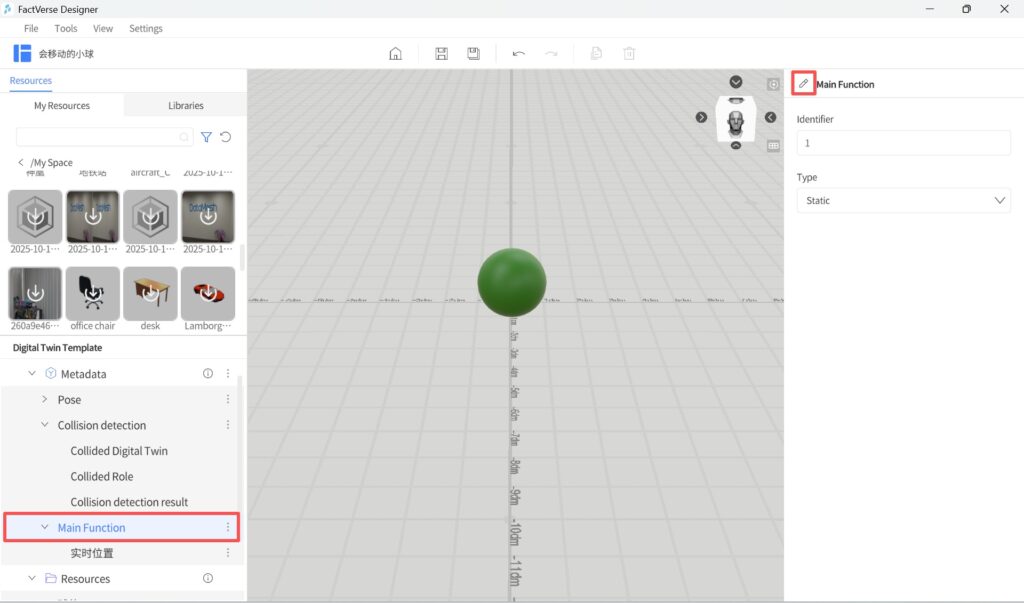This screenshot has height=603, width=1024.
Task: Click the grid icon below the navigation cube
Action: point(773,146)
